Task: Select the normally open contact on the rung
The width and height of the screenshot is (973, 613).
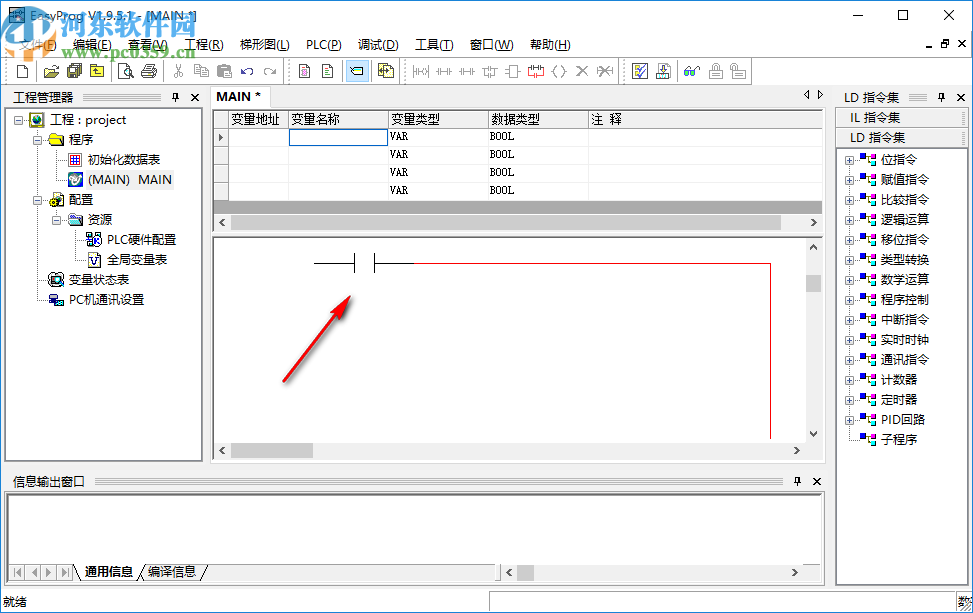Action: point(364,263)
